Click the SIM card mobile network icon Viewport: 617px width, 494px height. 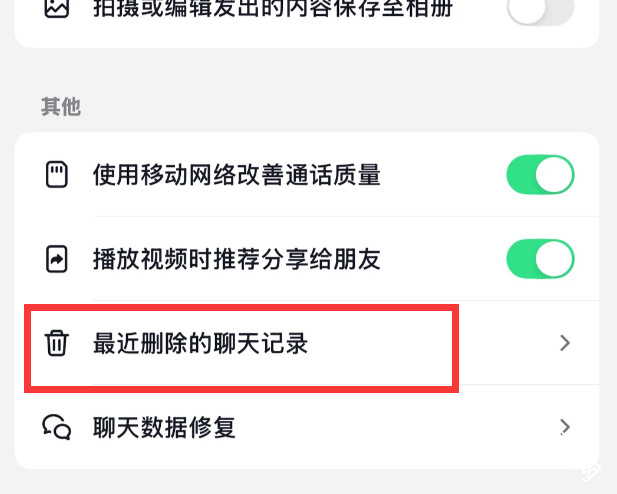(x=57, y=176)
